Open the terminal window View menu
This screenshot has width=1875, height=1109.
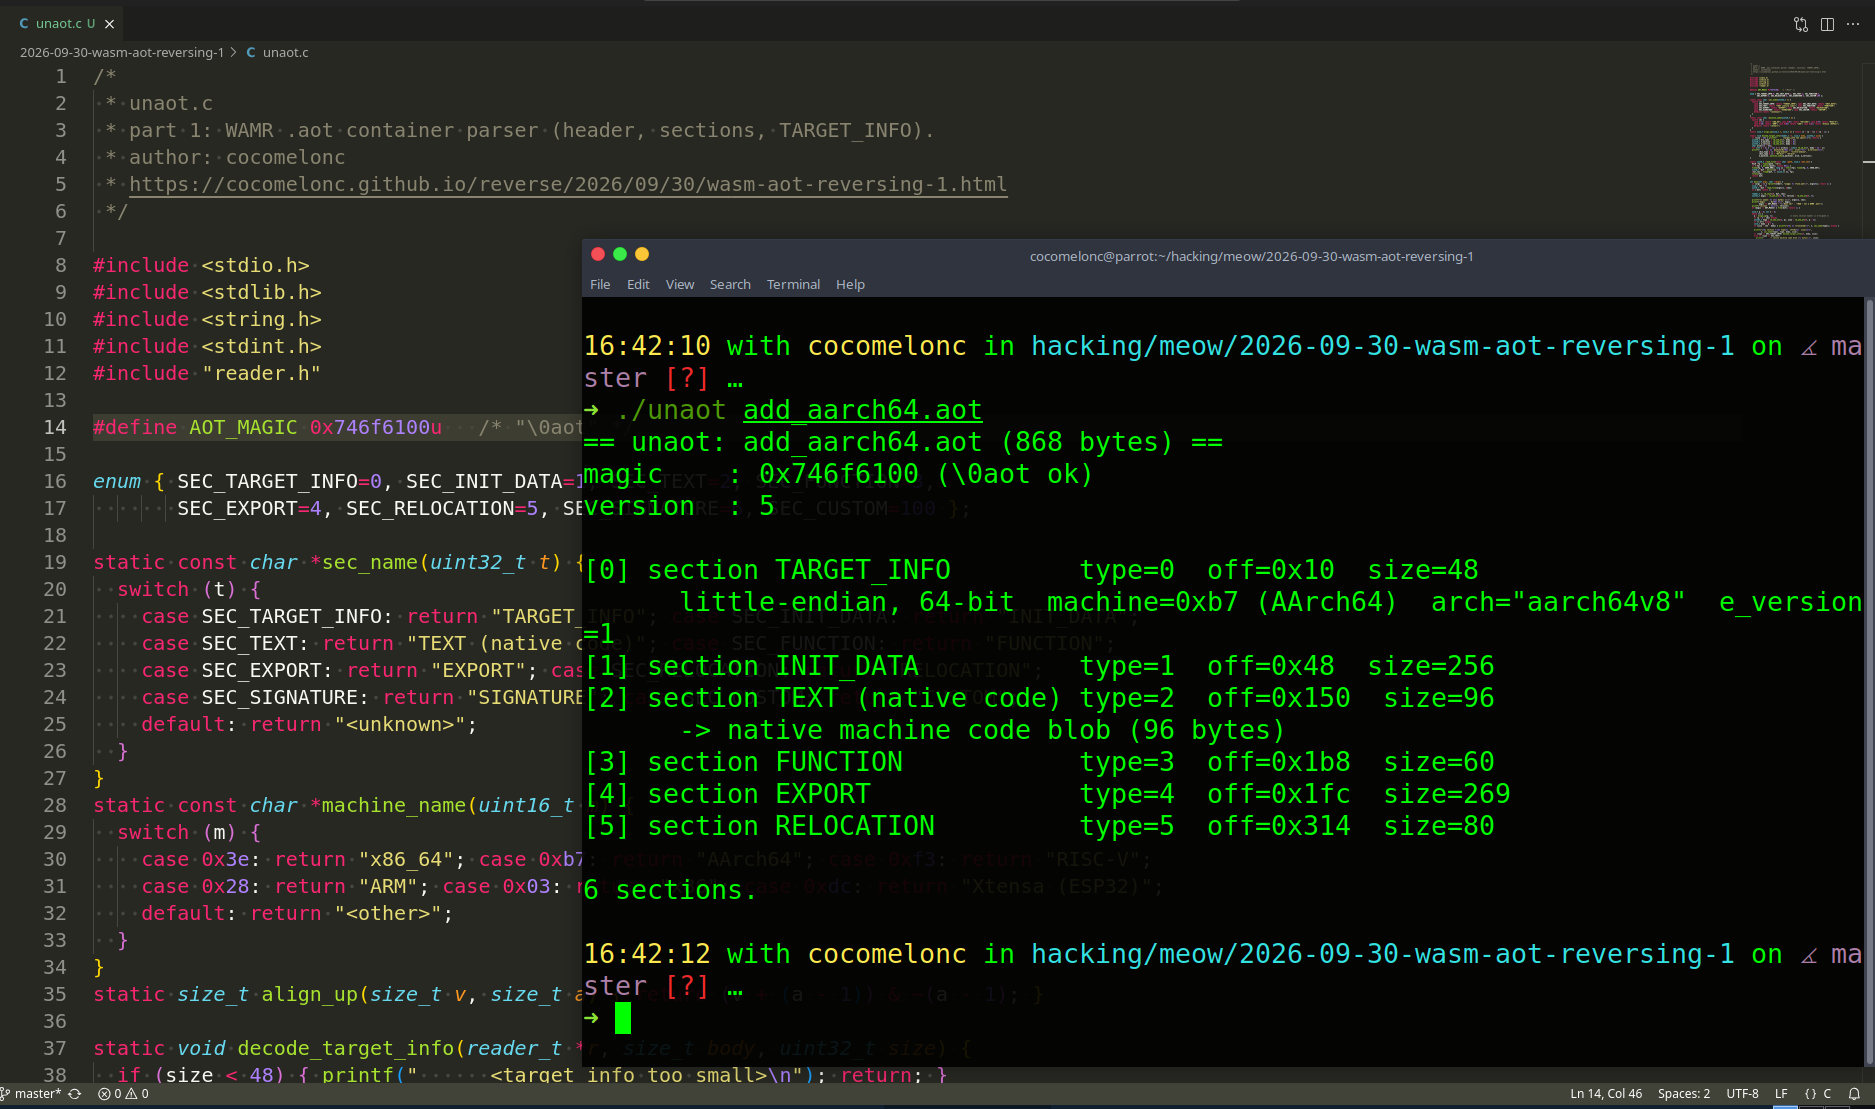point(680,284)
